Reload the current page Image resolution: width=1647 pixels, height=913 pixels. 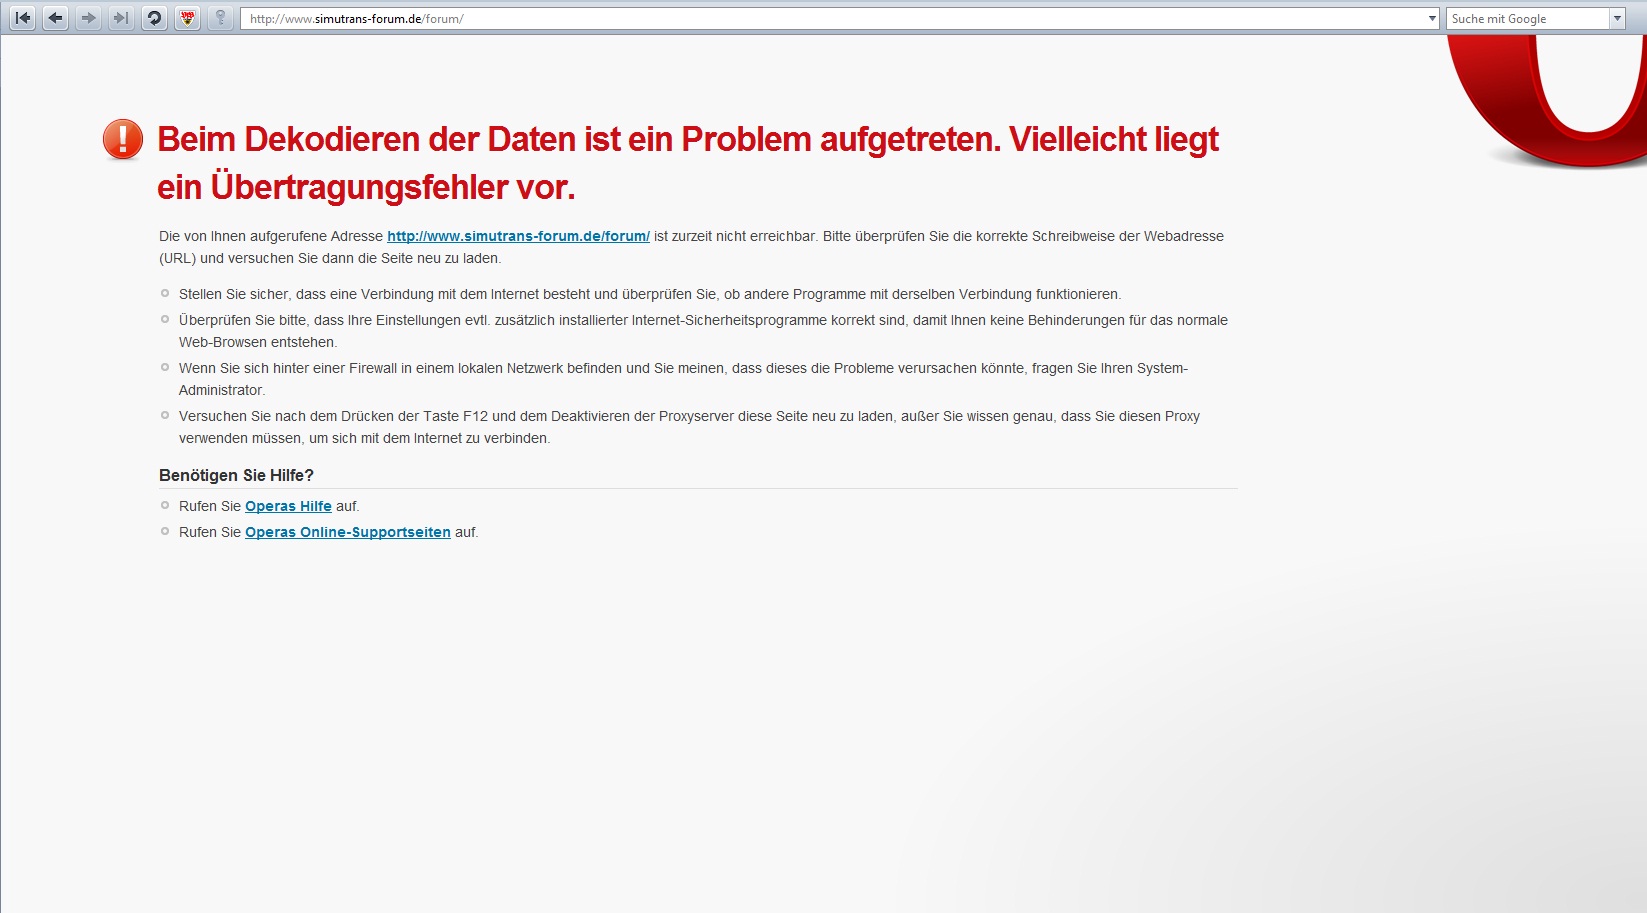(154, 18)
